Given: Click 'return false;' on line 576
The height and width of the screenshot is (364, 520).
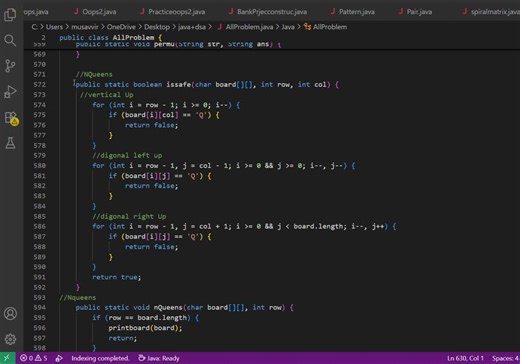Looking at the screenshot, I should click(152, 125).
